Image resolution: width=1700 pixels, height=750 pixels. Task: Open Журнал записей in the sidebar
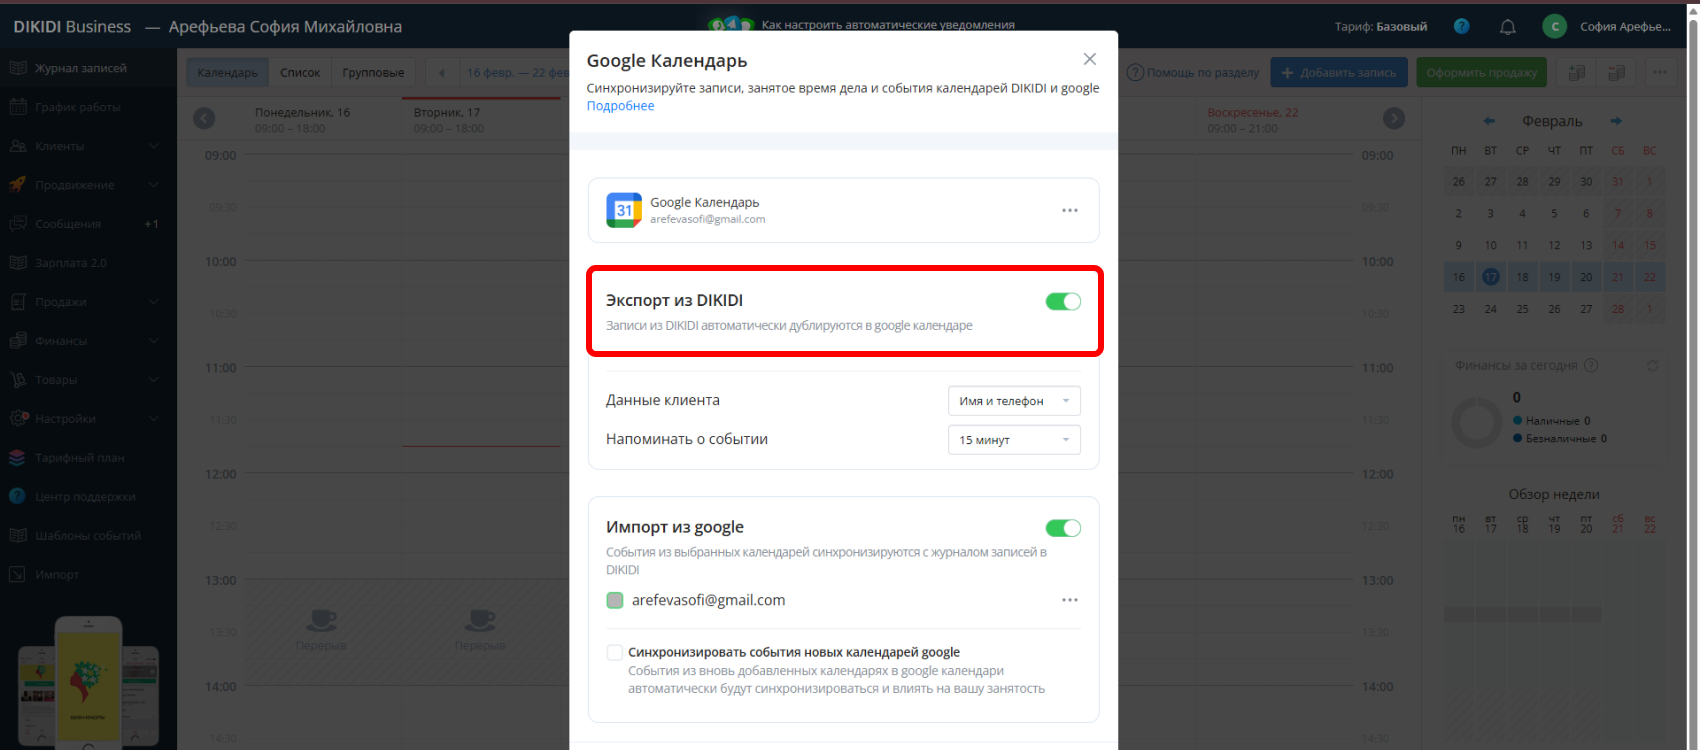pos(80,68)
